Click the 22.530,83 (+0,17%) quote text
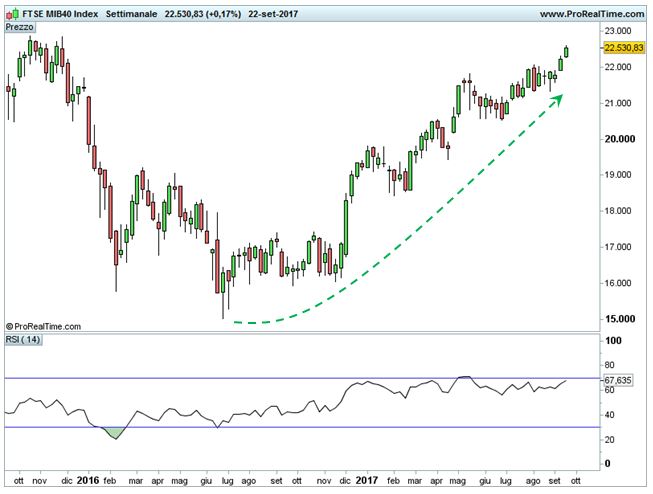The width and height of the screenshot is (653, 494). (203, 14)
